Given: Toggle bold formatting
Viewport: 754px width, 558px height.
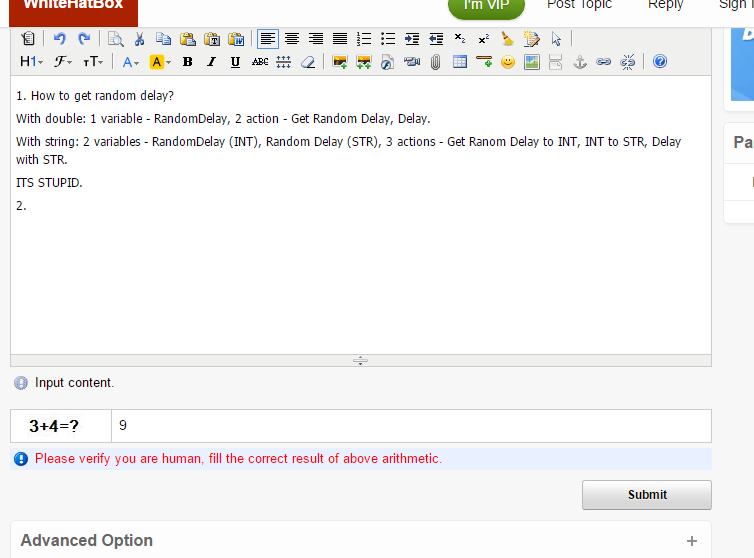Looking at the screenshot, I should 187,62.
